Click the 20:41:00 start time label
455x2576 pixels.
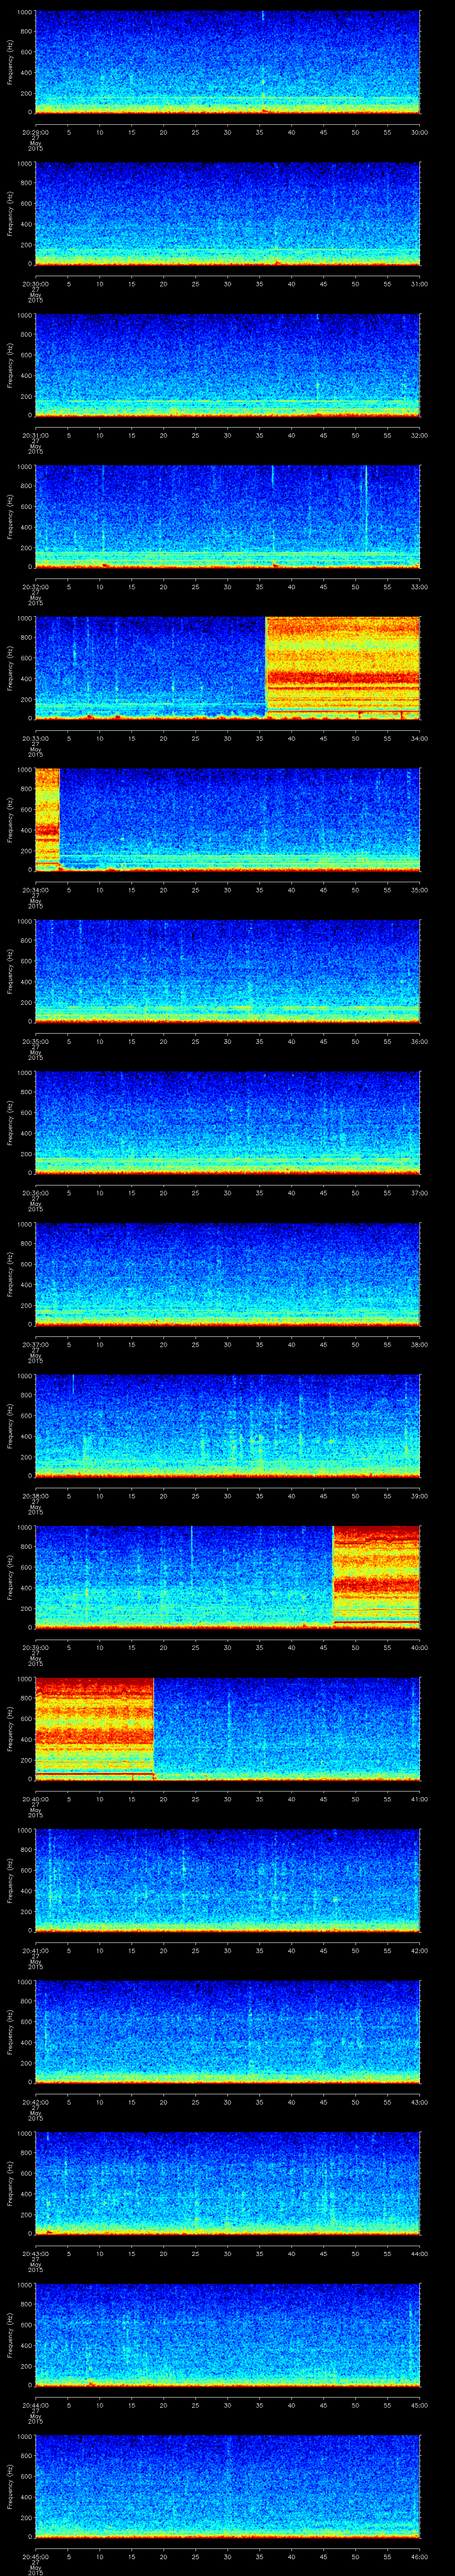click(35, 1950)
